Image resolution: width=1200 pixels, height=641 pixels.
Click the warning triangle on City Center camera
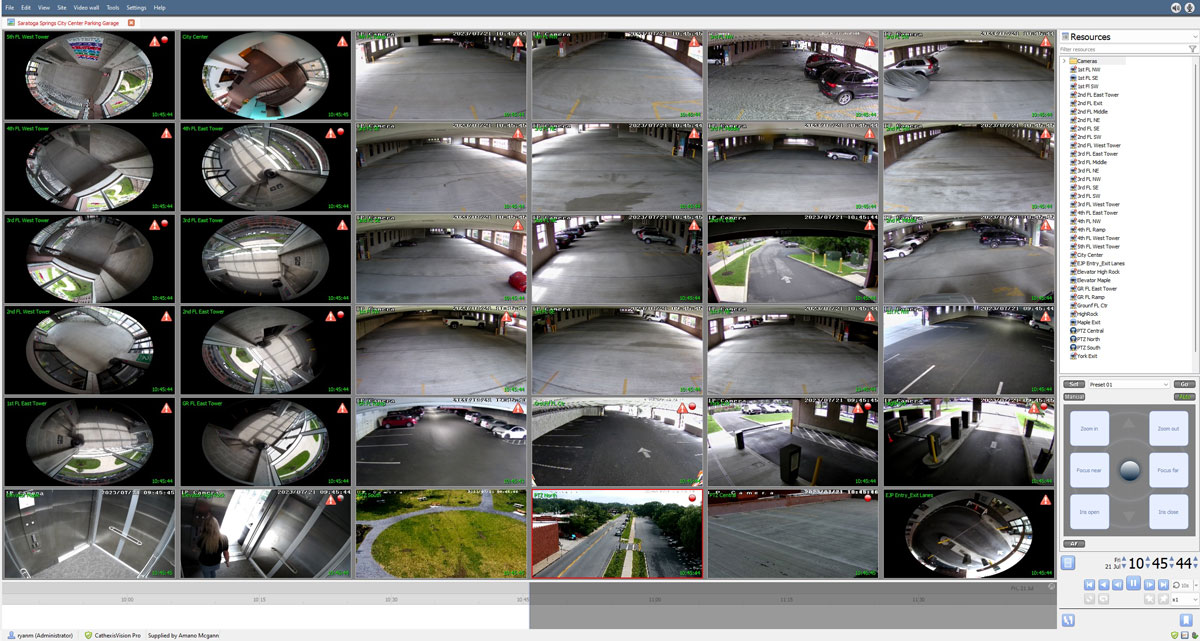click(x=330, y=42)
